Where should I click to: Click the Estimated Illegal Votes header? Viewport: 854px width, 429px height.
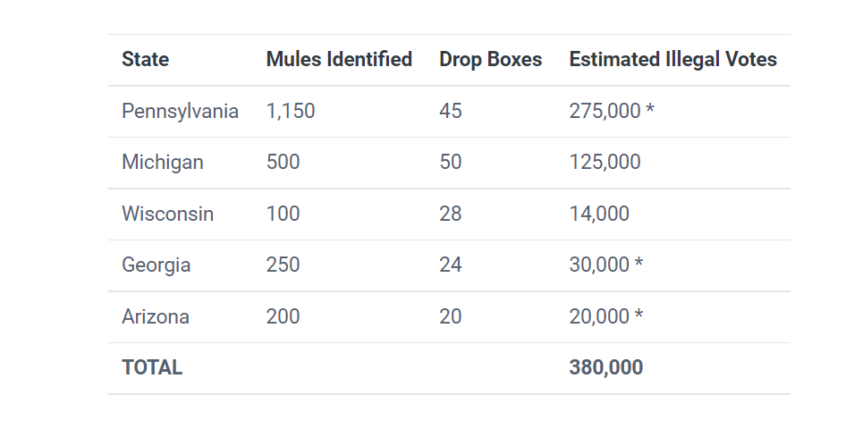click(x=672, y=60)
